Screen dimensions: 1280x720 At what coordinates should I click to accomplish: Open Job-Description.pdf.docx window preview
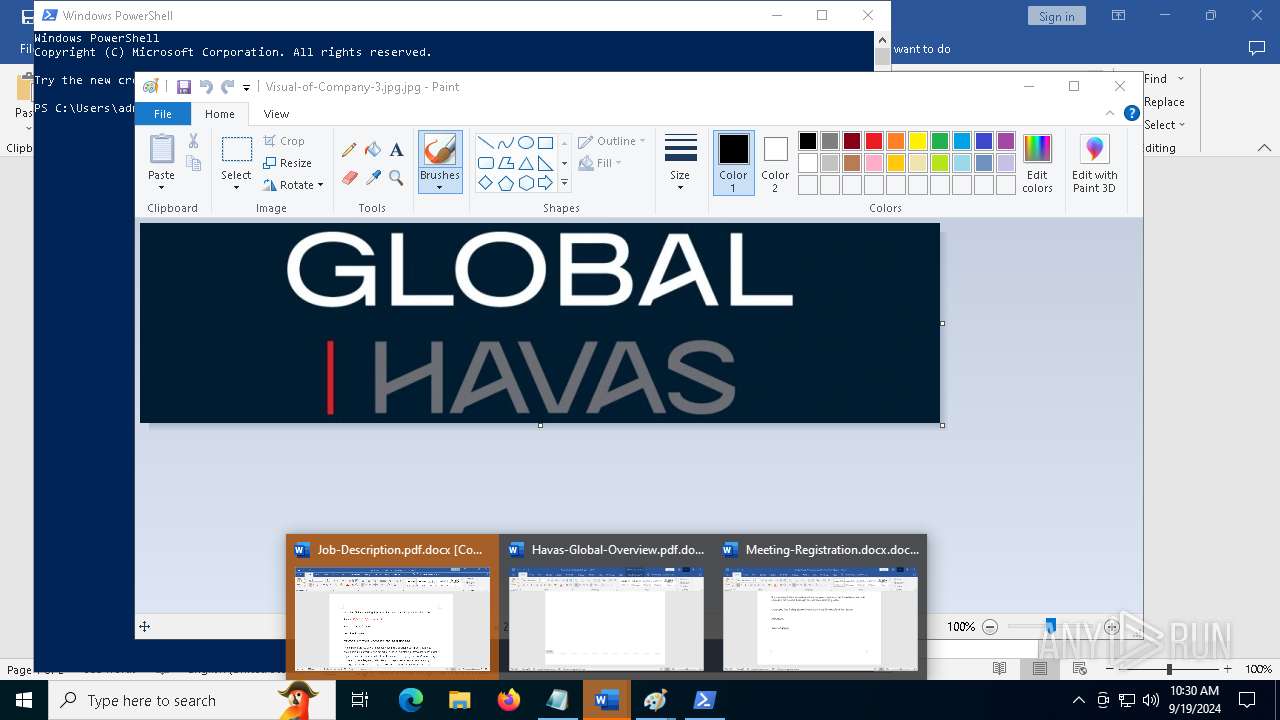(x=392, y=607)
